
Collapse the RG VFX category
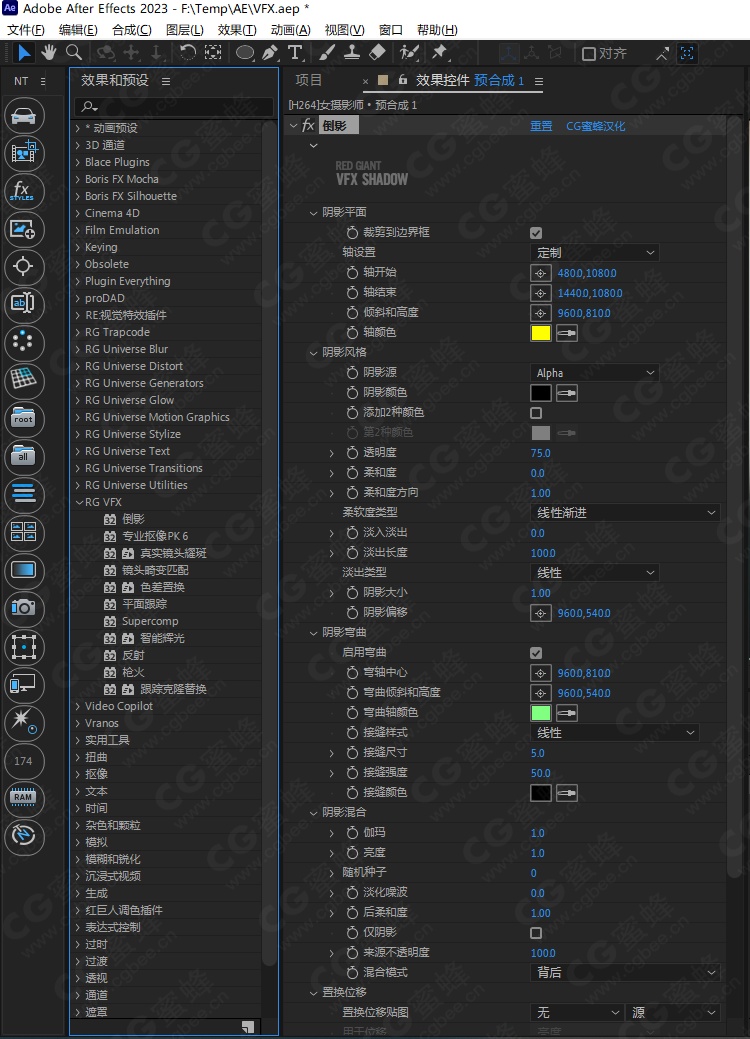click(x=79, y=502)
